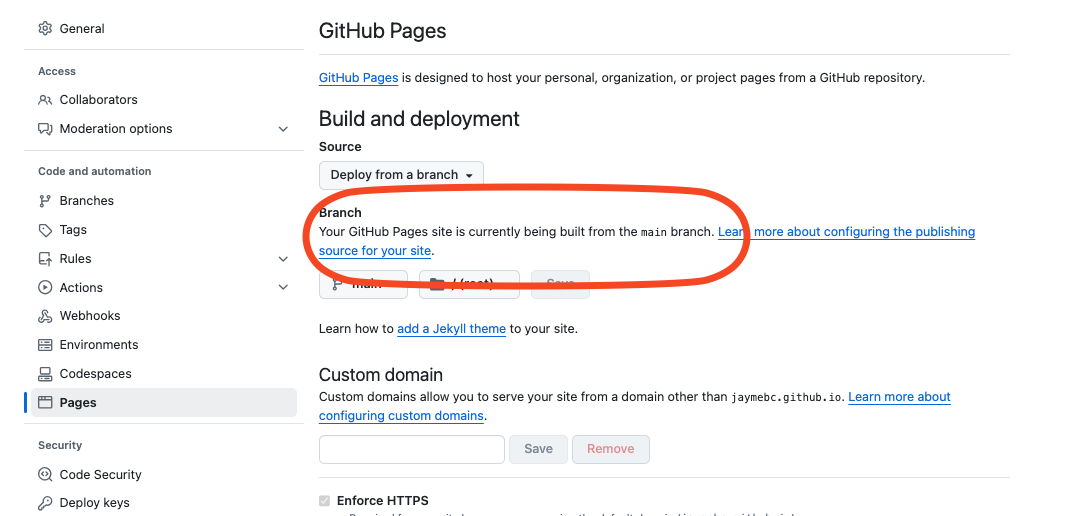Open the Deploy from a branch dropdown
This screenshot has height=516, width=1068.
pyautogui.click(x=401, y=175)
